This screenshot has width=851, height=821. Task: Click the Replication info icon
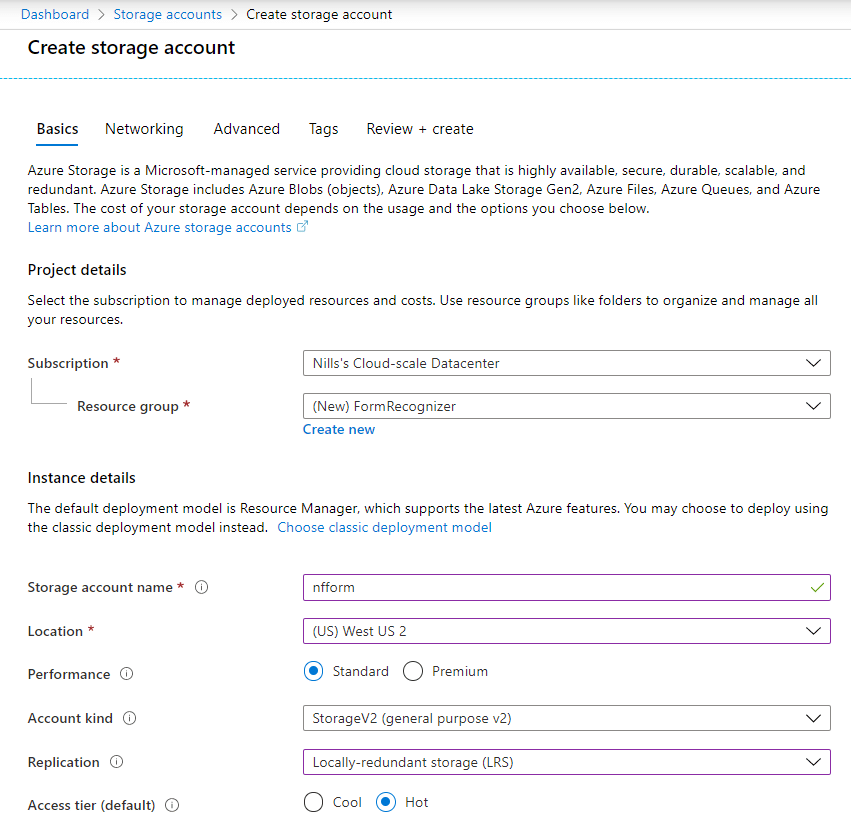click(117, 762)
